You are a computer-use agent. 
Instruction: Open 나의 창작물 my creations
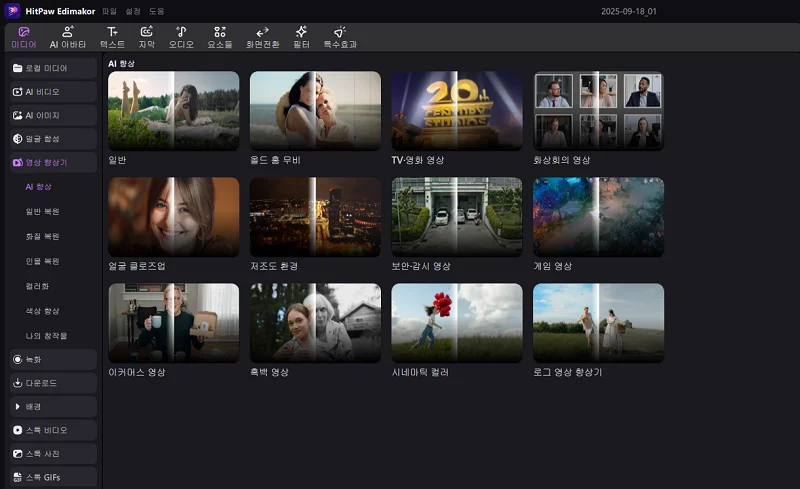tap(46, 336)
